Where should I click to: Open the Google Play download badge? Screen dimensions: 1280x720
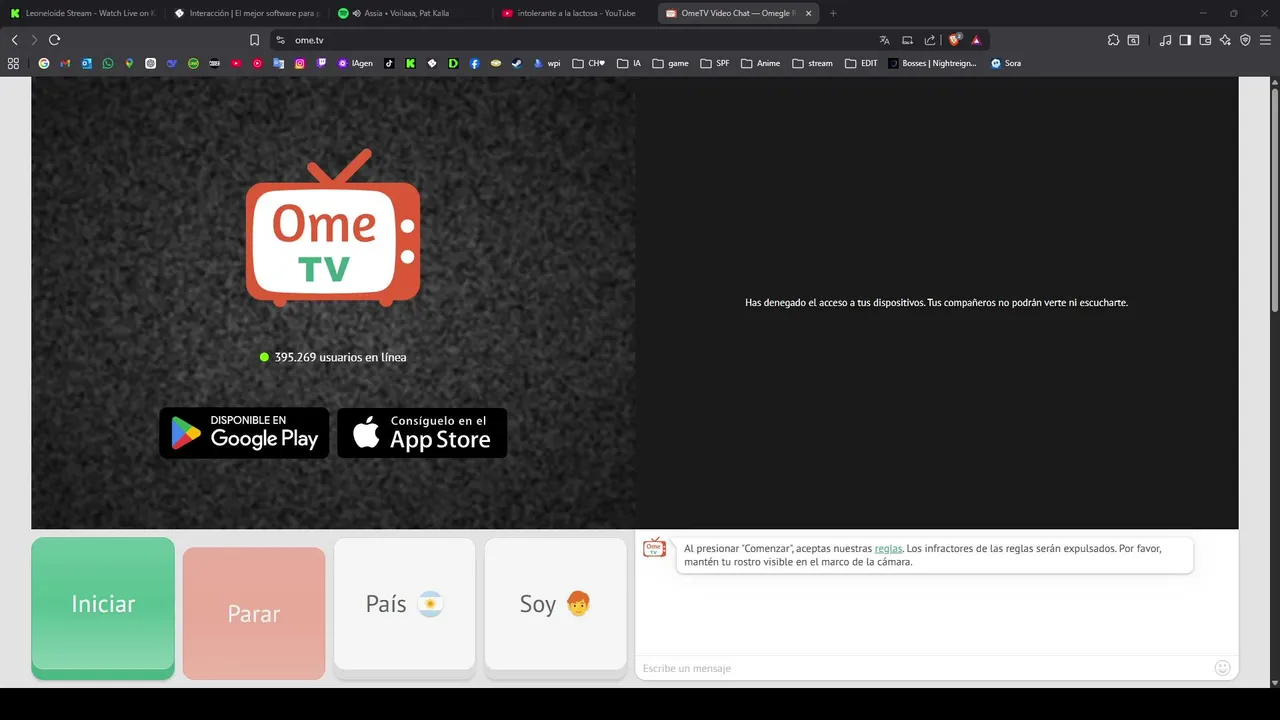point(244,433)
